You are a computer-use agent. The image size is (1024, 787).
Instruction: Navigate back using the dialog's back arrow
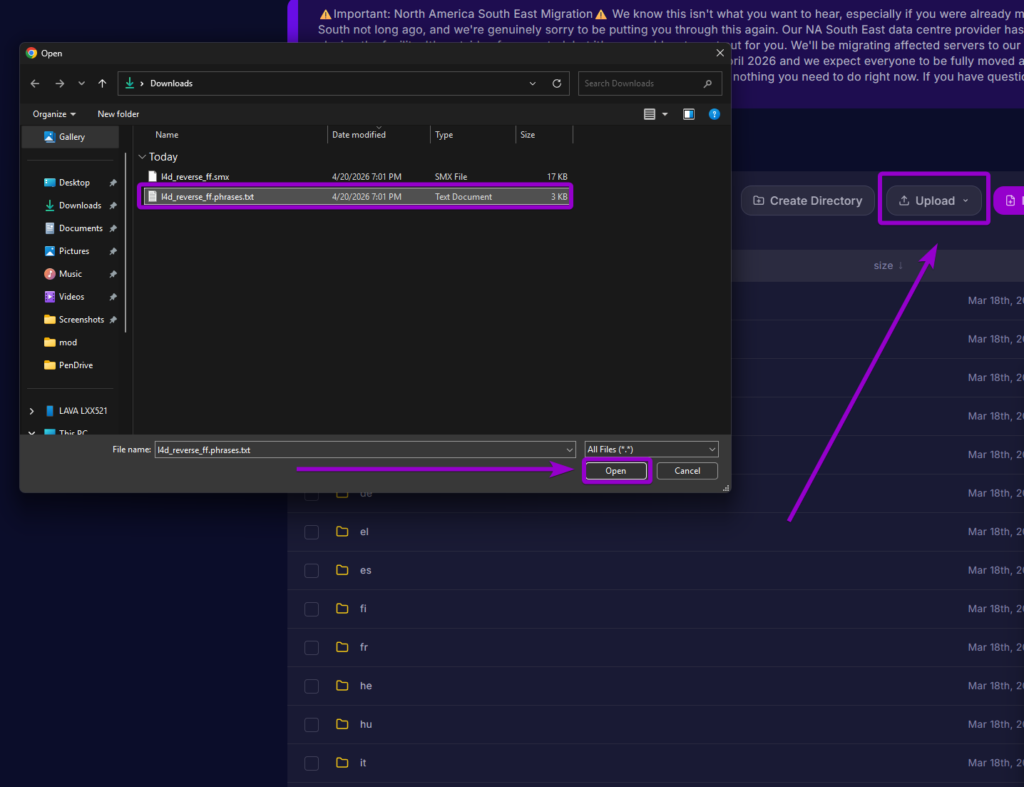tap(34, 83)
